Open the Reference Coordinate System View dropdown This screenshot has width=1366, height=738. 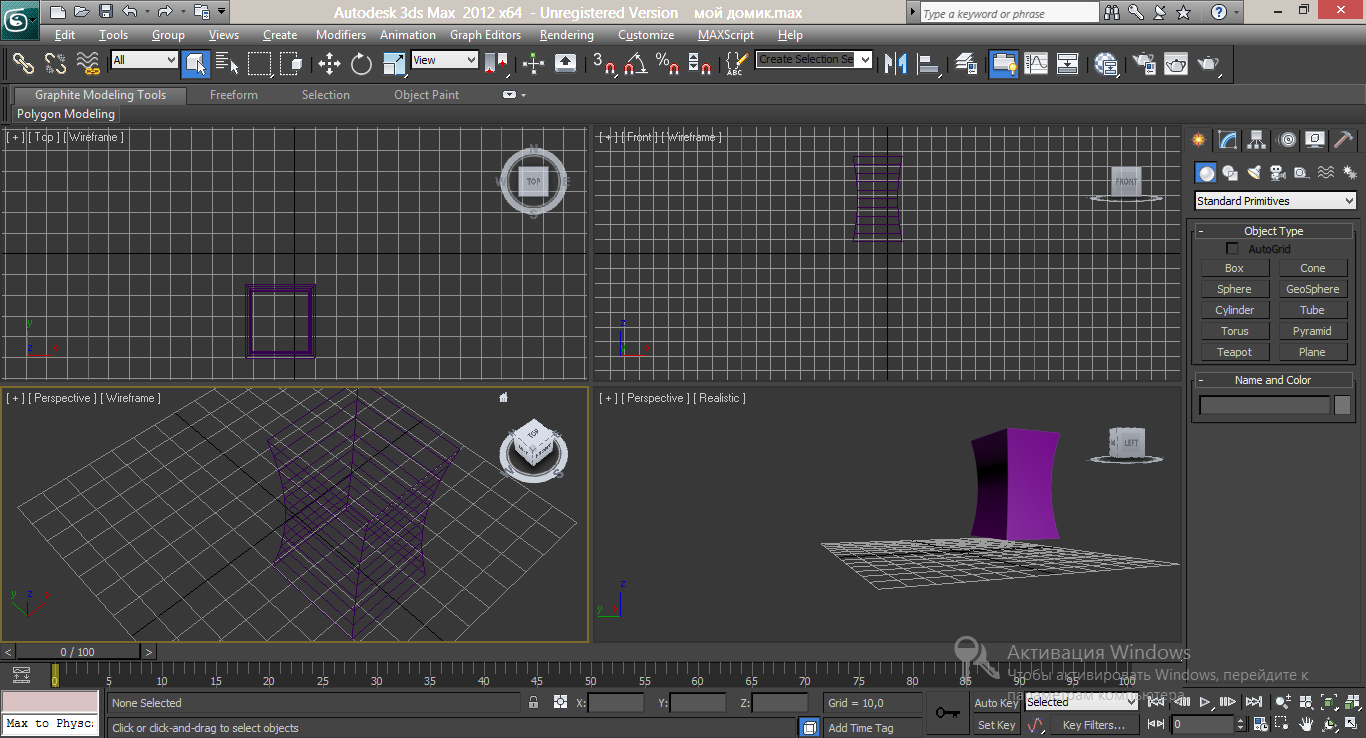445,60
